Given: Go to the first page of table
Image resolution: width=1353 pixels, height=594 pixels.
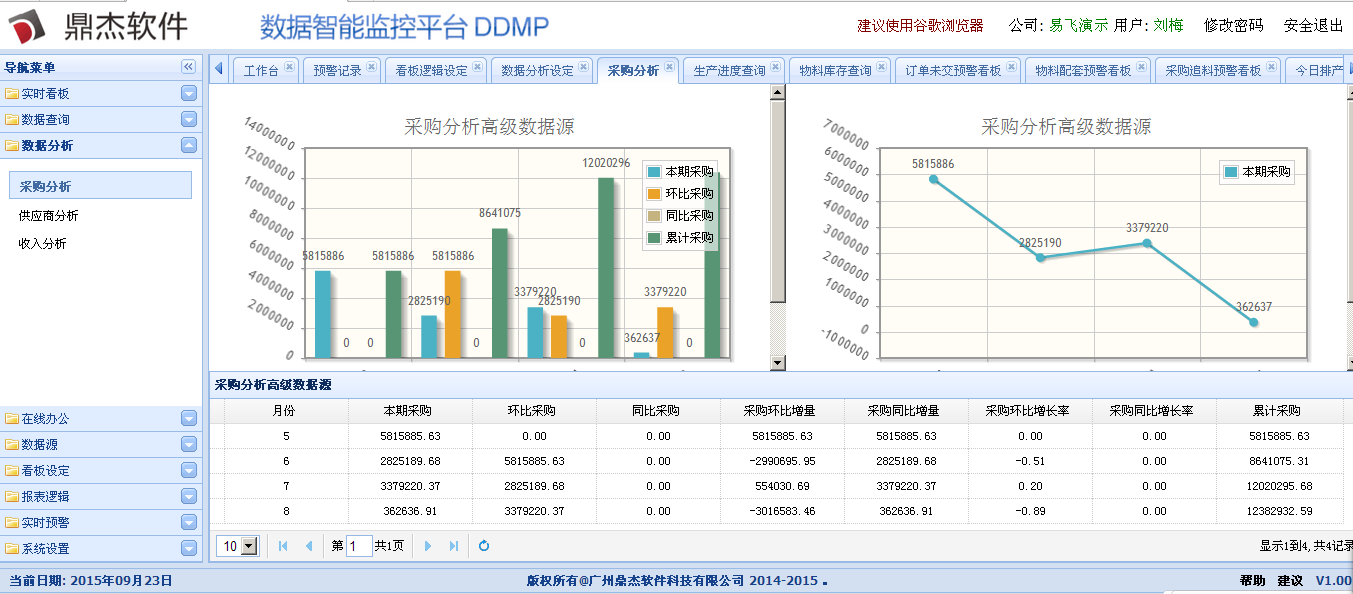Looking at the screenshot, I should pos(283,546).
